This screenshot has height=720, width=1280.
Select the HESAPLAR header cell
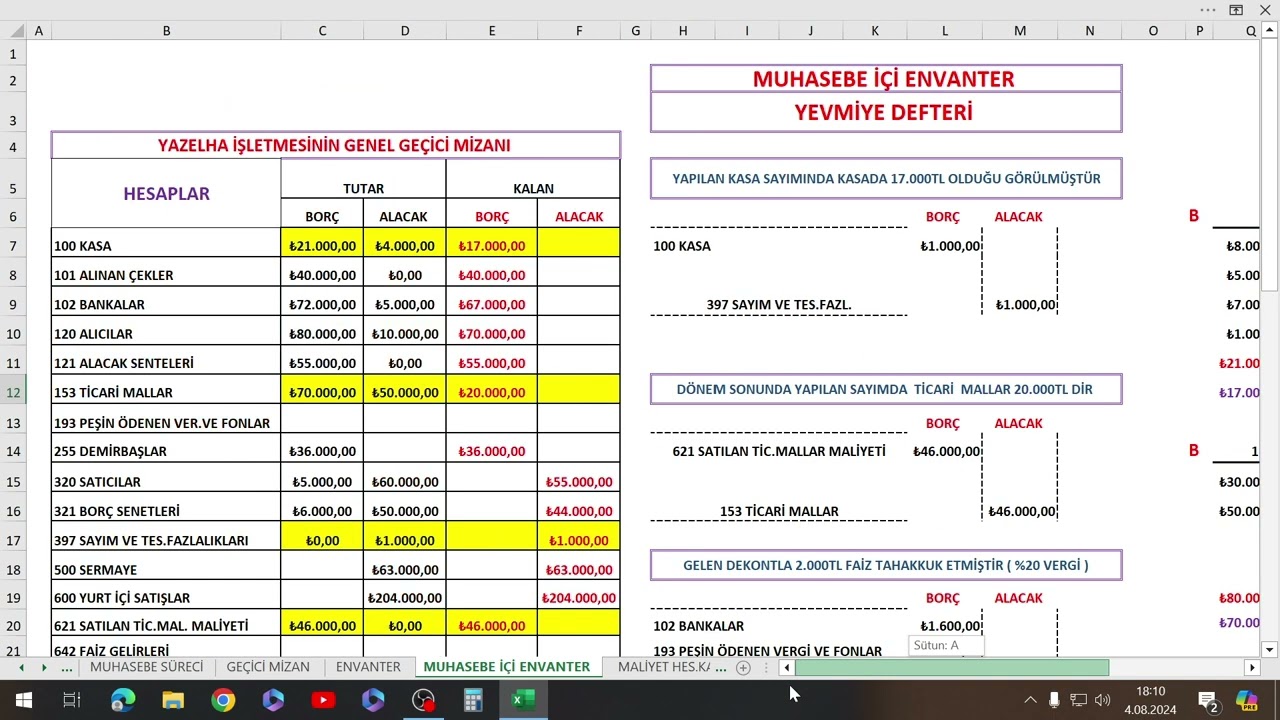pos(166,194)
